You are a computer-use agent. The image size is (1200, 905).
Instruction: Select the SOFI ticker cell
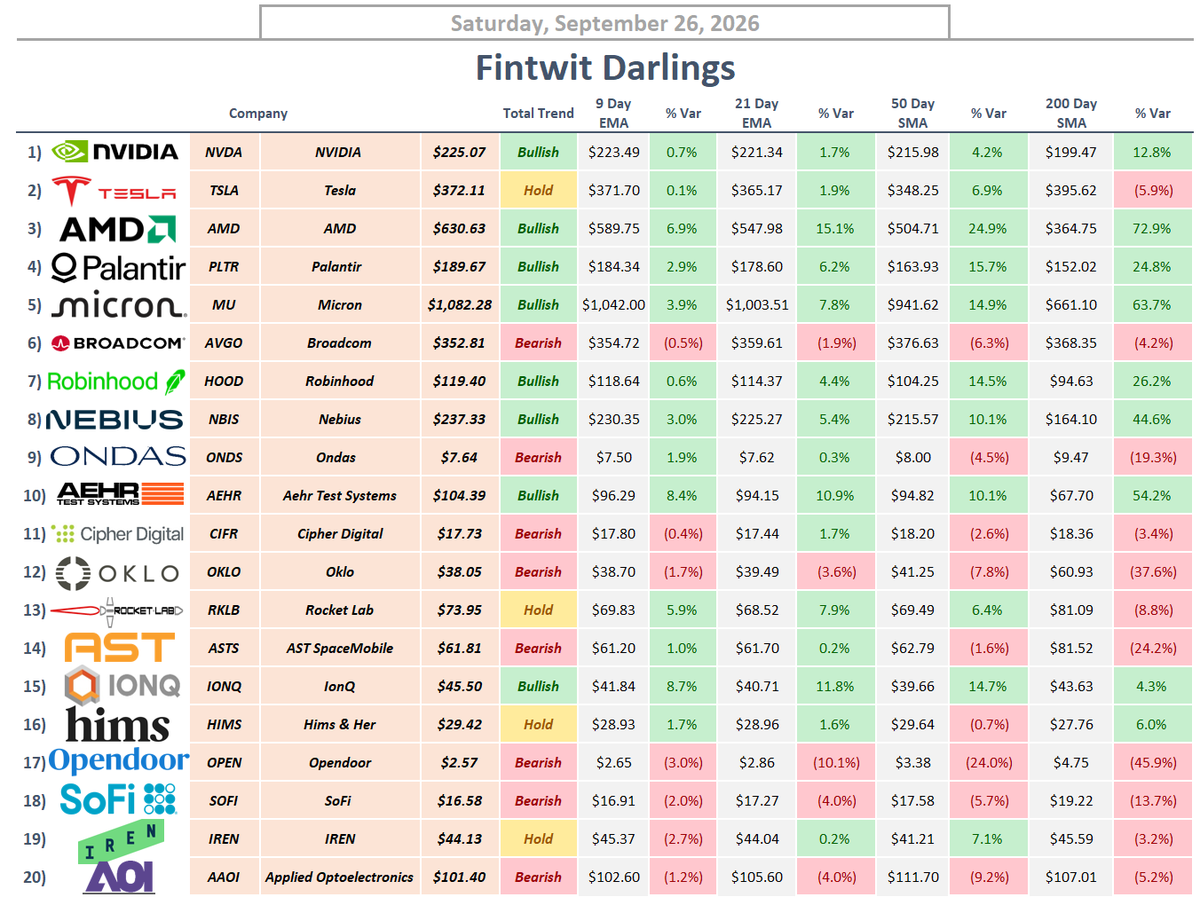pyautogui.click(x=224, y=801)
